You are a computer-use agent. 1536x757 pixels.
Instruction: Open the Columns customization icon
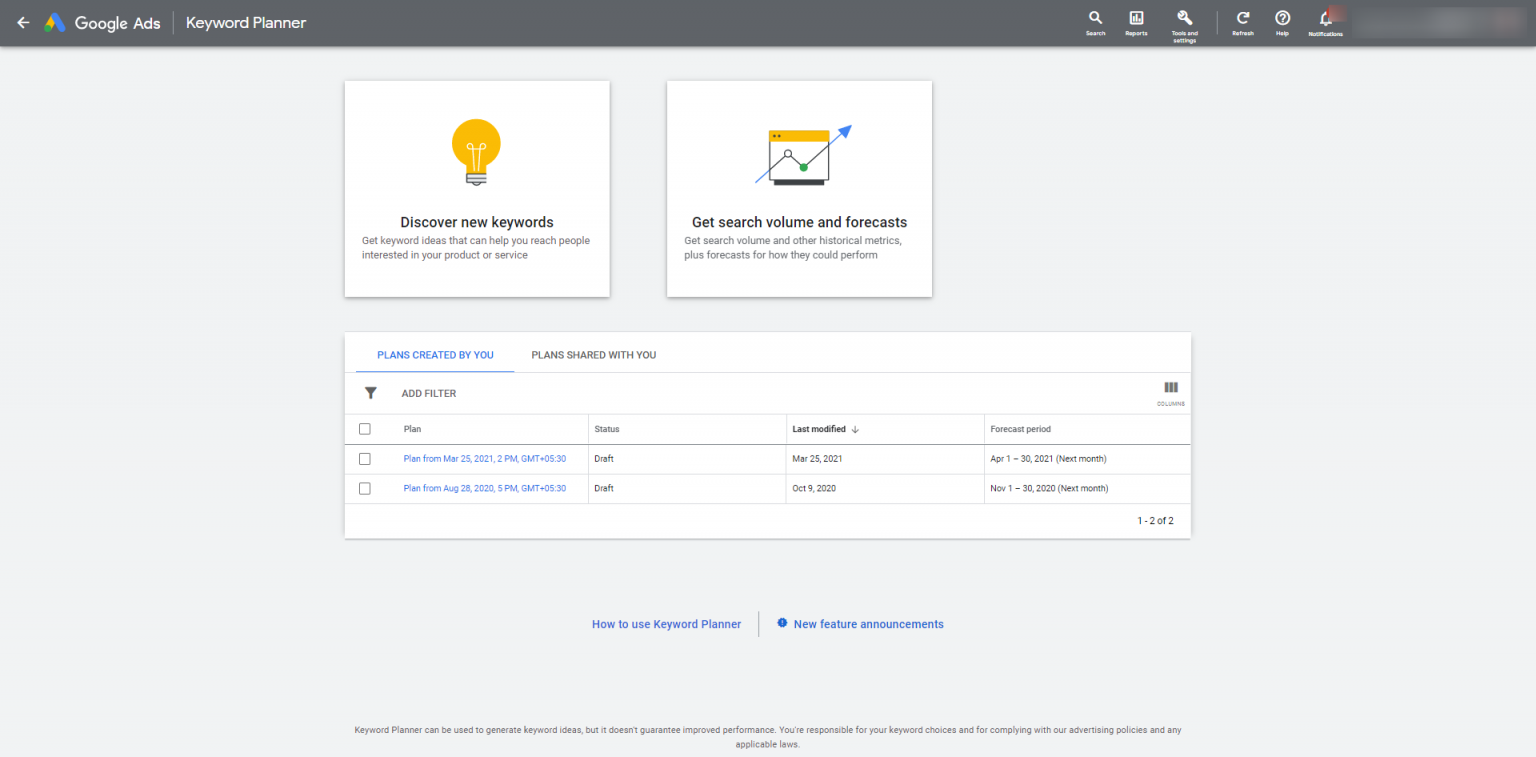pos(1170,390)
